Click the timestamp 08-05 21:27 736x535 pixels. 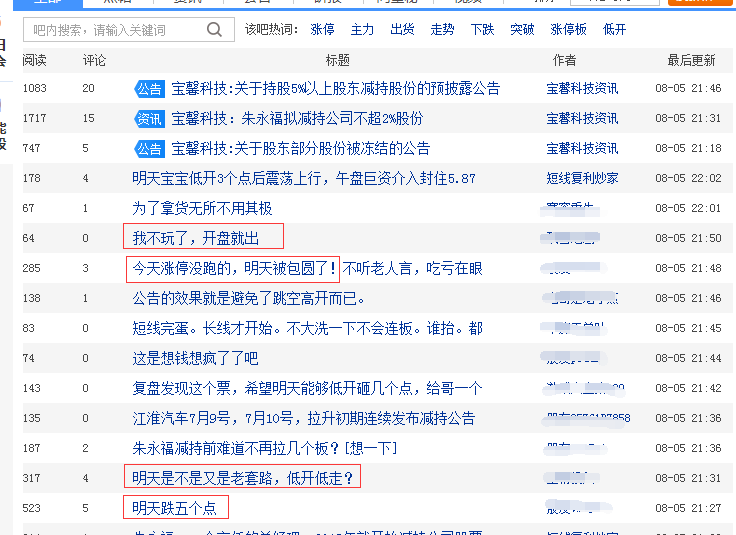tap(688, 509)
